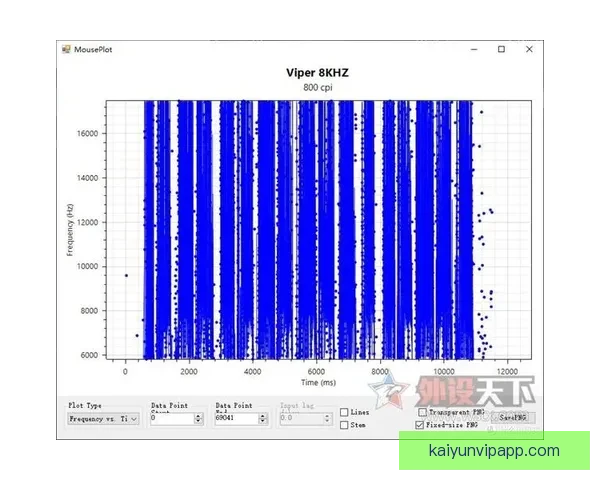Viewport: 600px width, 480px height.
Task: Click the 14000 y-axis tick label
Action: tap(88, 178)
